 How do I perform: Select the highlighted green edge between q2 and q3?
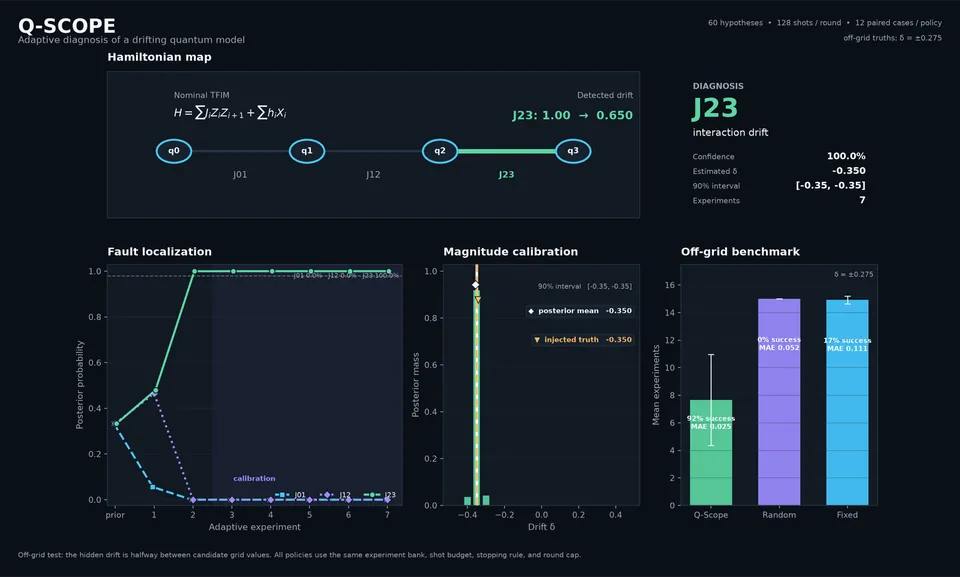[x=506, y=151]
